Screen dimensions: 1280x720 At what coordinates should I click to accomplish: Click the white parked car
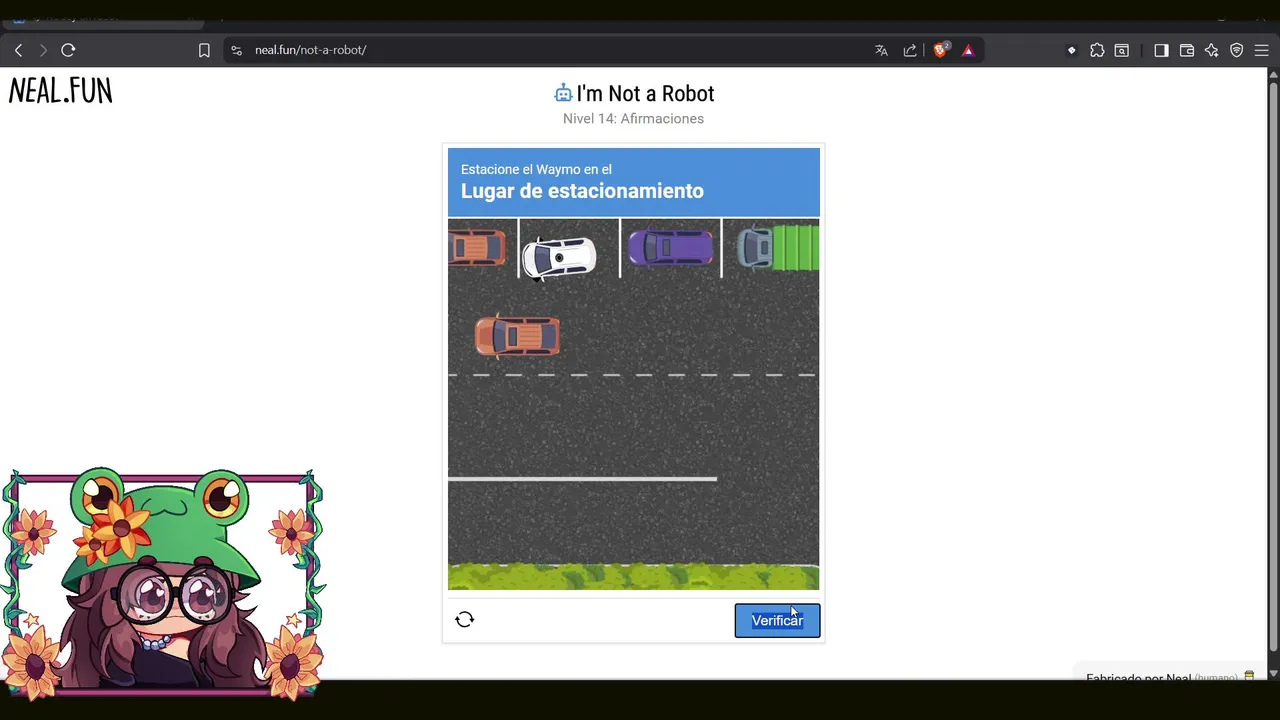coord(558,257)
